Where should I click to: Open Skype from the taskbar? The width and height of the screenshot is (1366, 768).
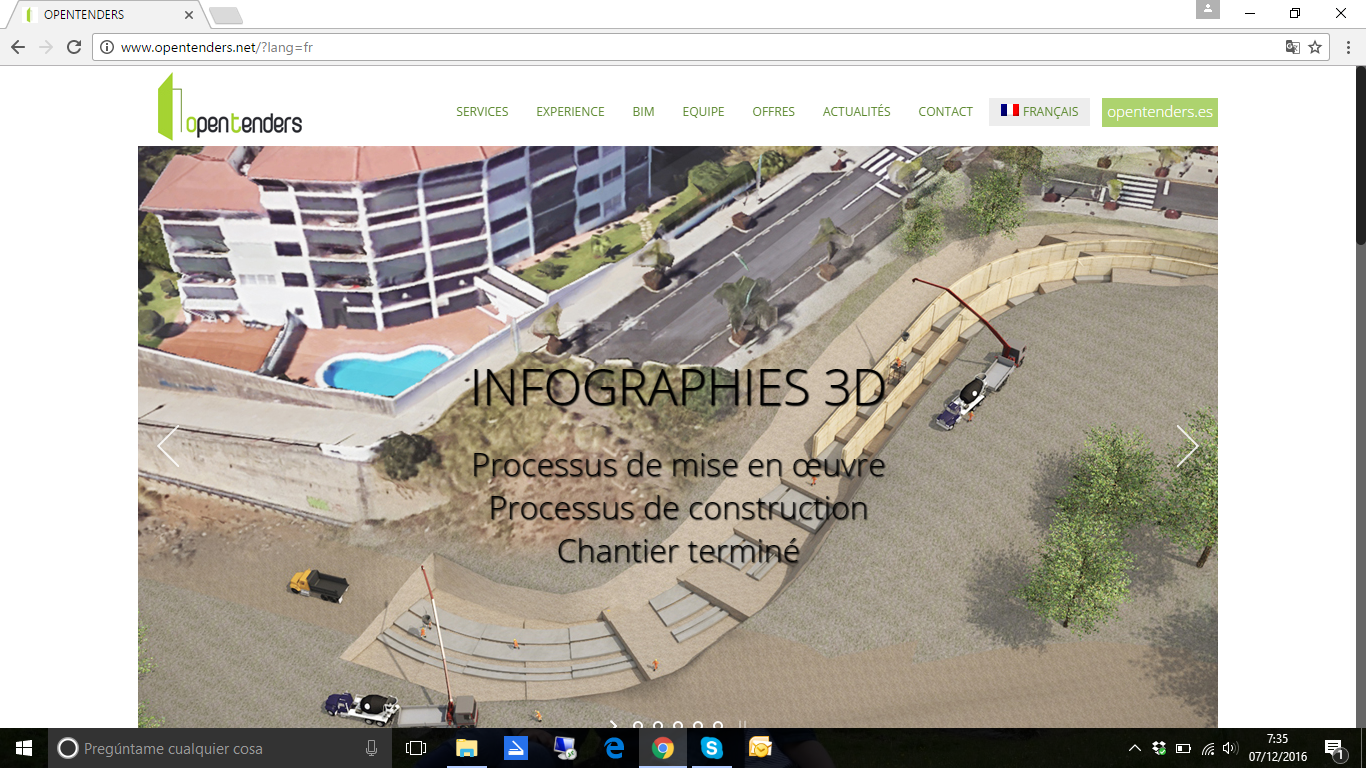[x=711, y=748]
